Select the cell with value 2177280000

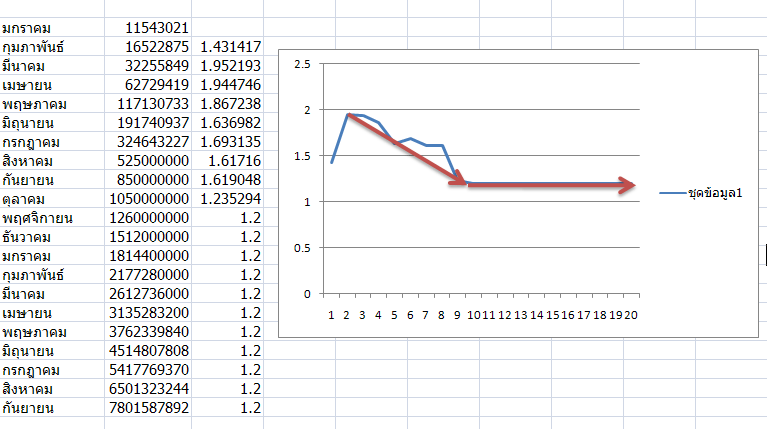click(x=148, y=275)
